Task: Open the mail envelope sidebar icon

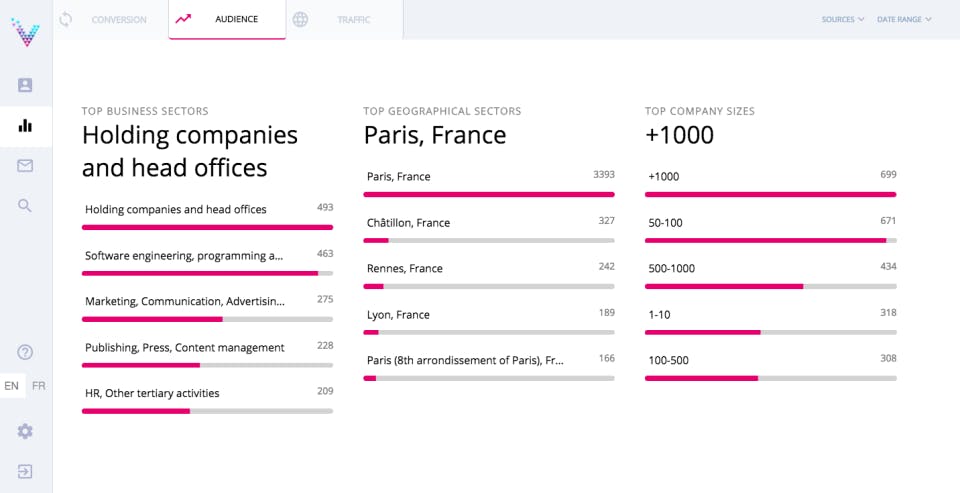Action: pyautogui.click(x=25, y=165)
